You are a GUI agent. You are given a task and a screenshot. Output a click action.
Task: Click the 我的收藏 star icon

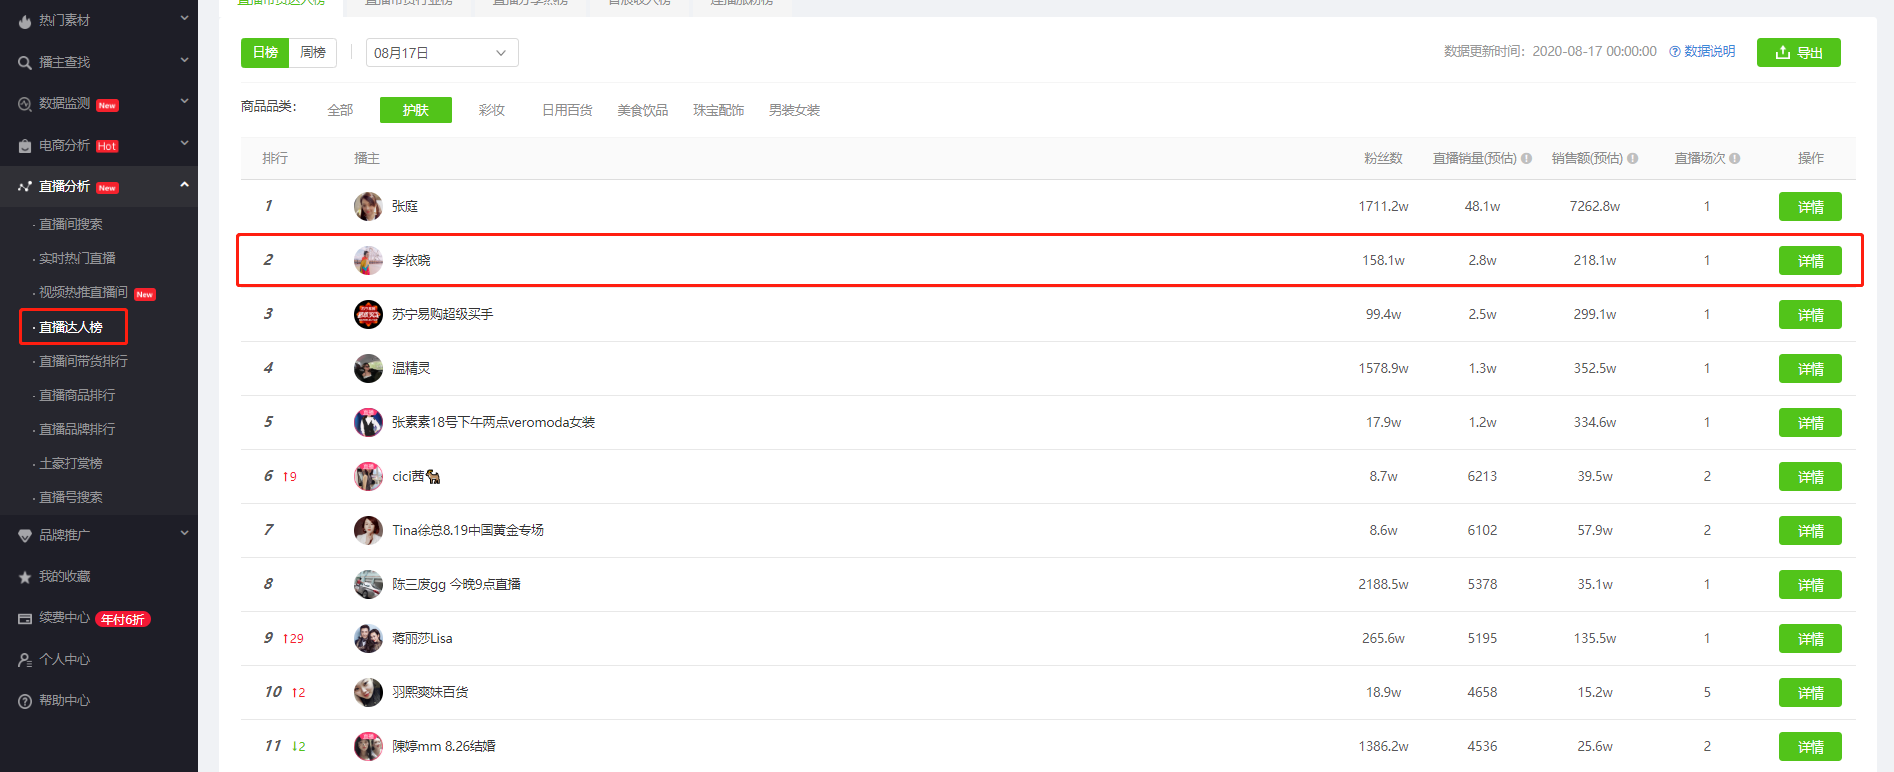[x=25, y=577]
